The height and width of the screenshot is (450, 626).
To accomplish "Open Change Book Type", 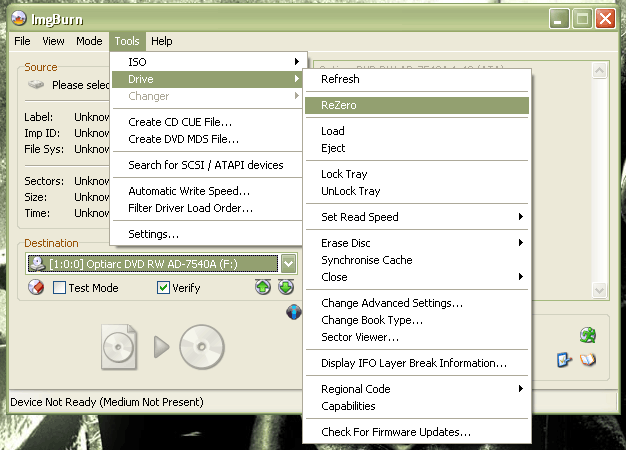I will (417, 320).
